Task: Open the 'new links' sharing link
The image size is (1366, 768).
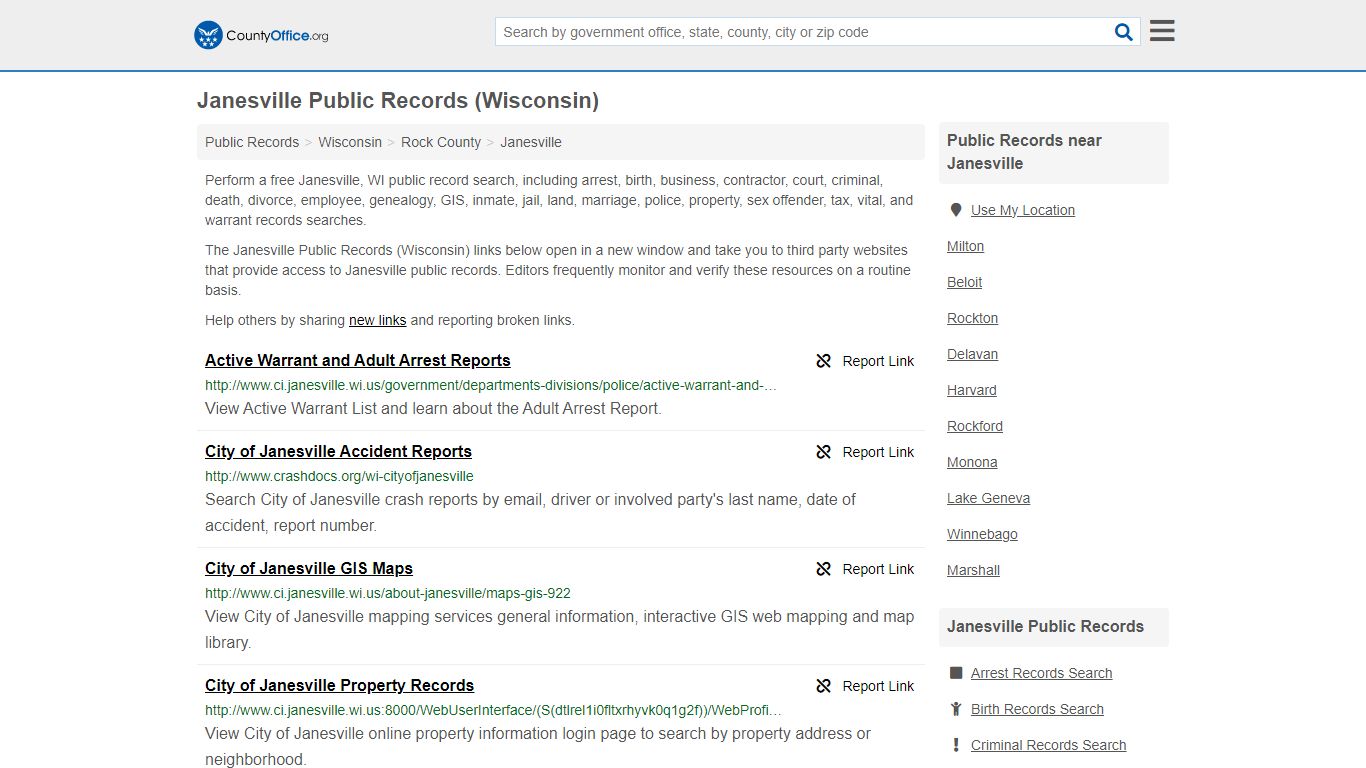Action: tap(377, 320)
